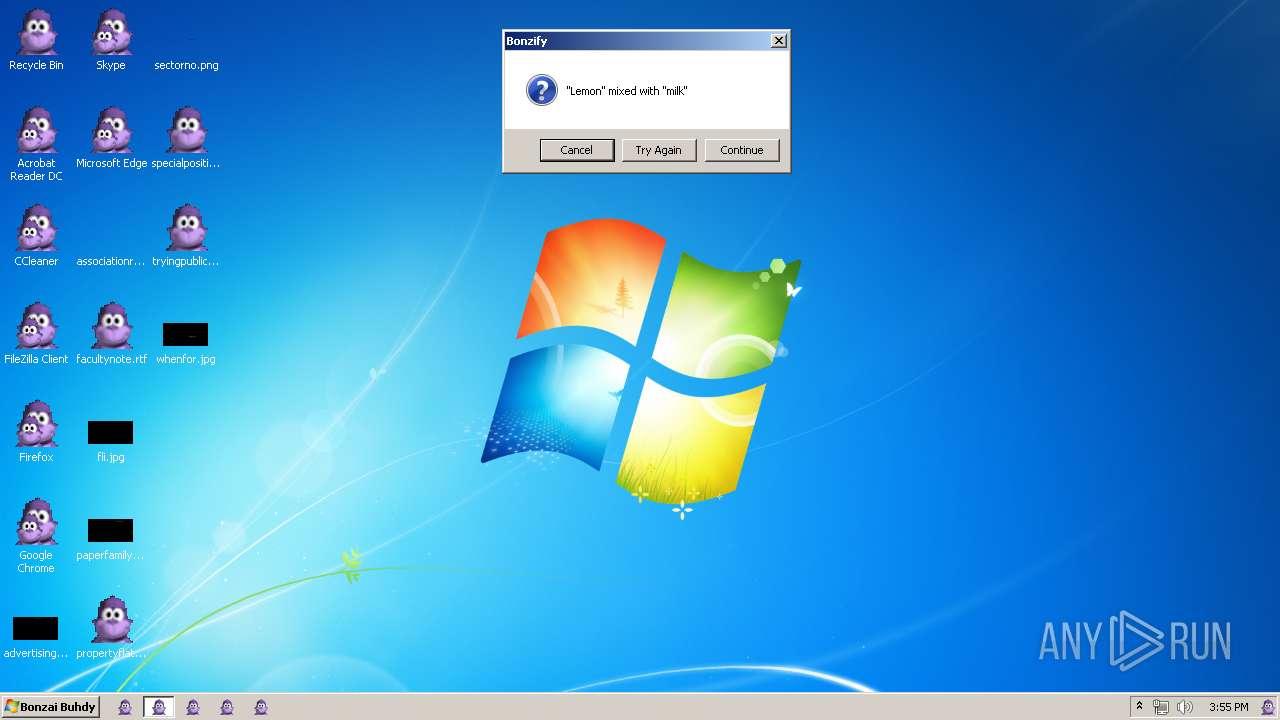Open the volume speaker tray icon
This screenshot has width=1280, height=720.
pyautogui.click(x=1185, y=707)
